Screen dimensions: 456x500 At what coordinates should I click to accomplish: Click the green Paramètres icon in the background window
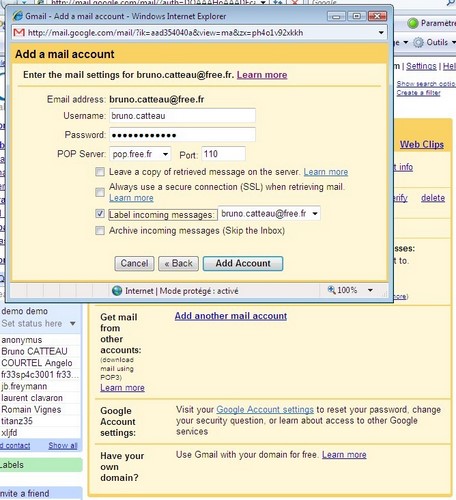(x=413, y=23)
